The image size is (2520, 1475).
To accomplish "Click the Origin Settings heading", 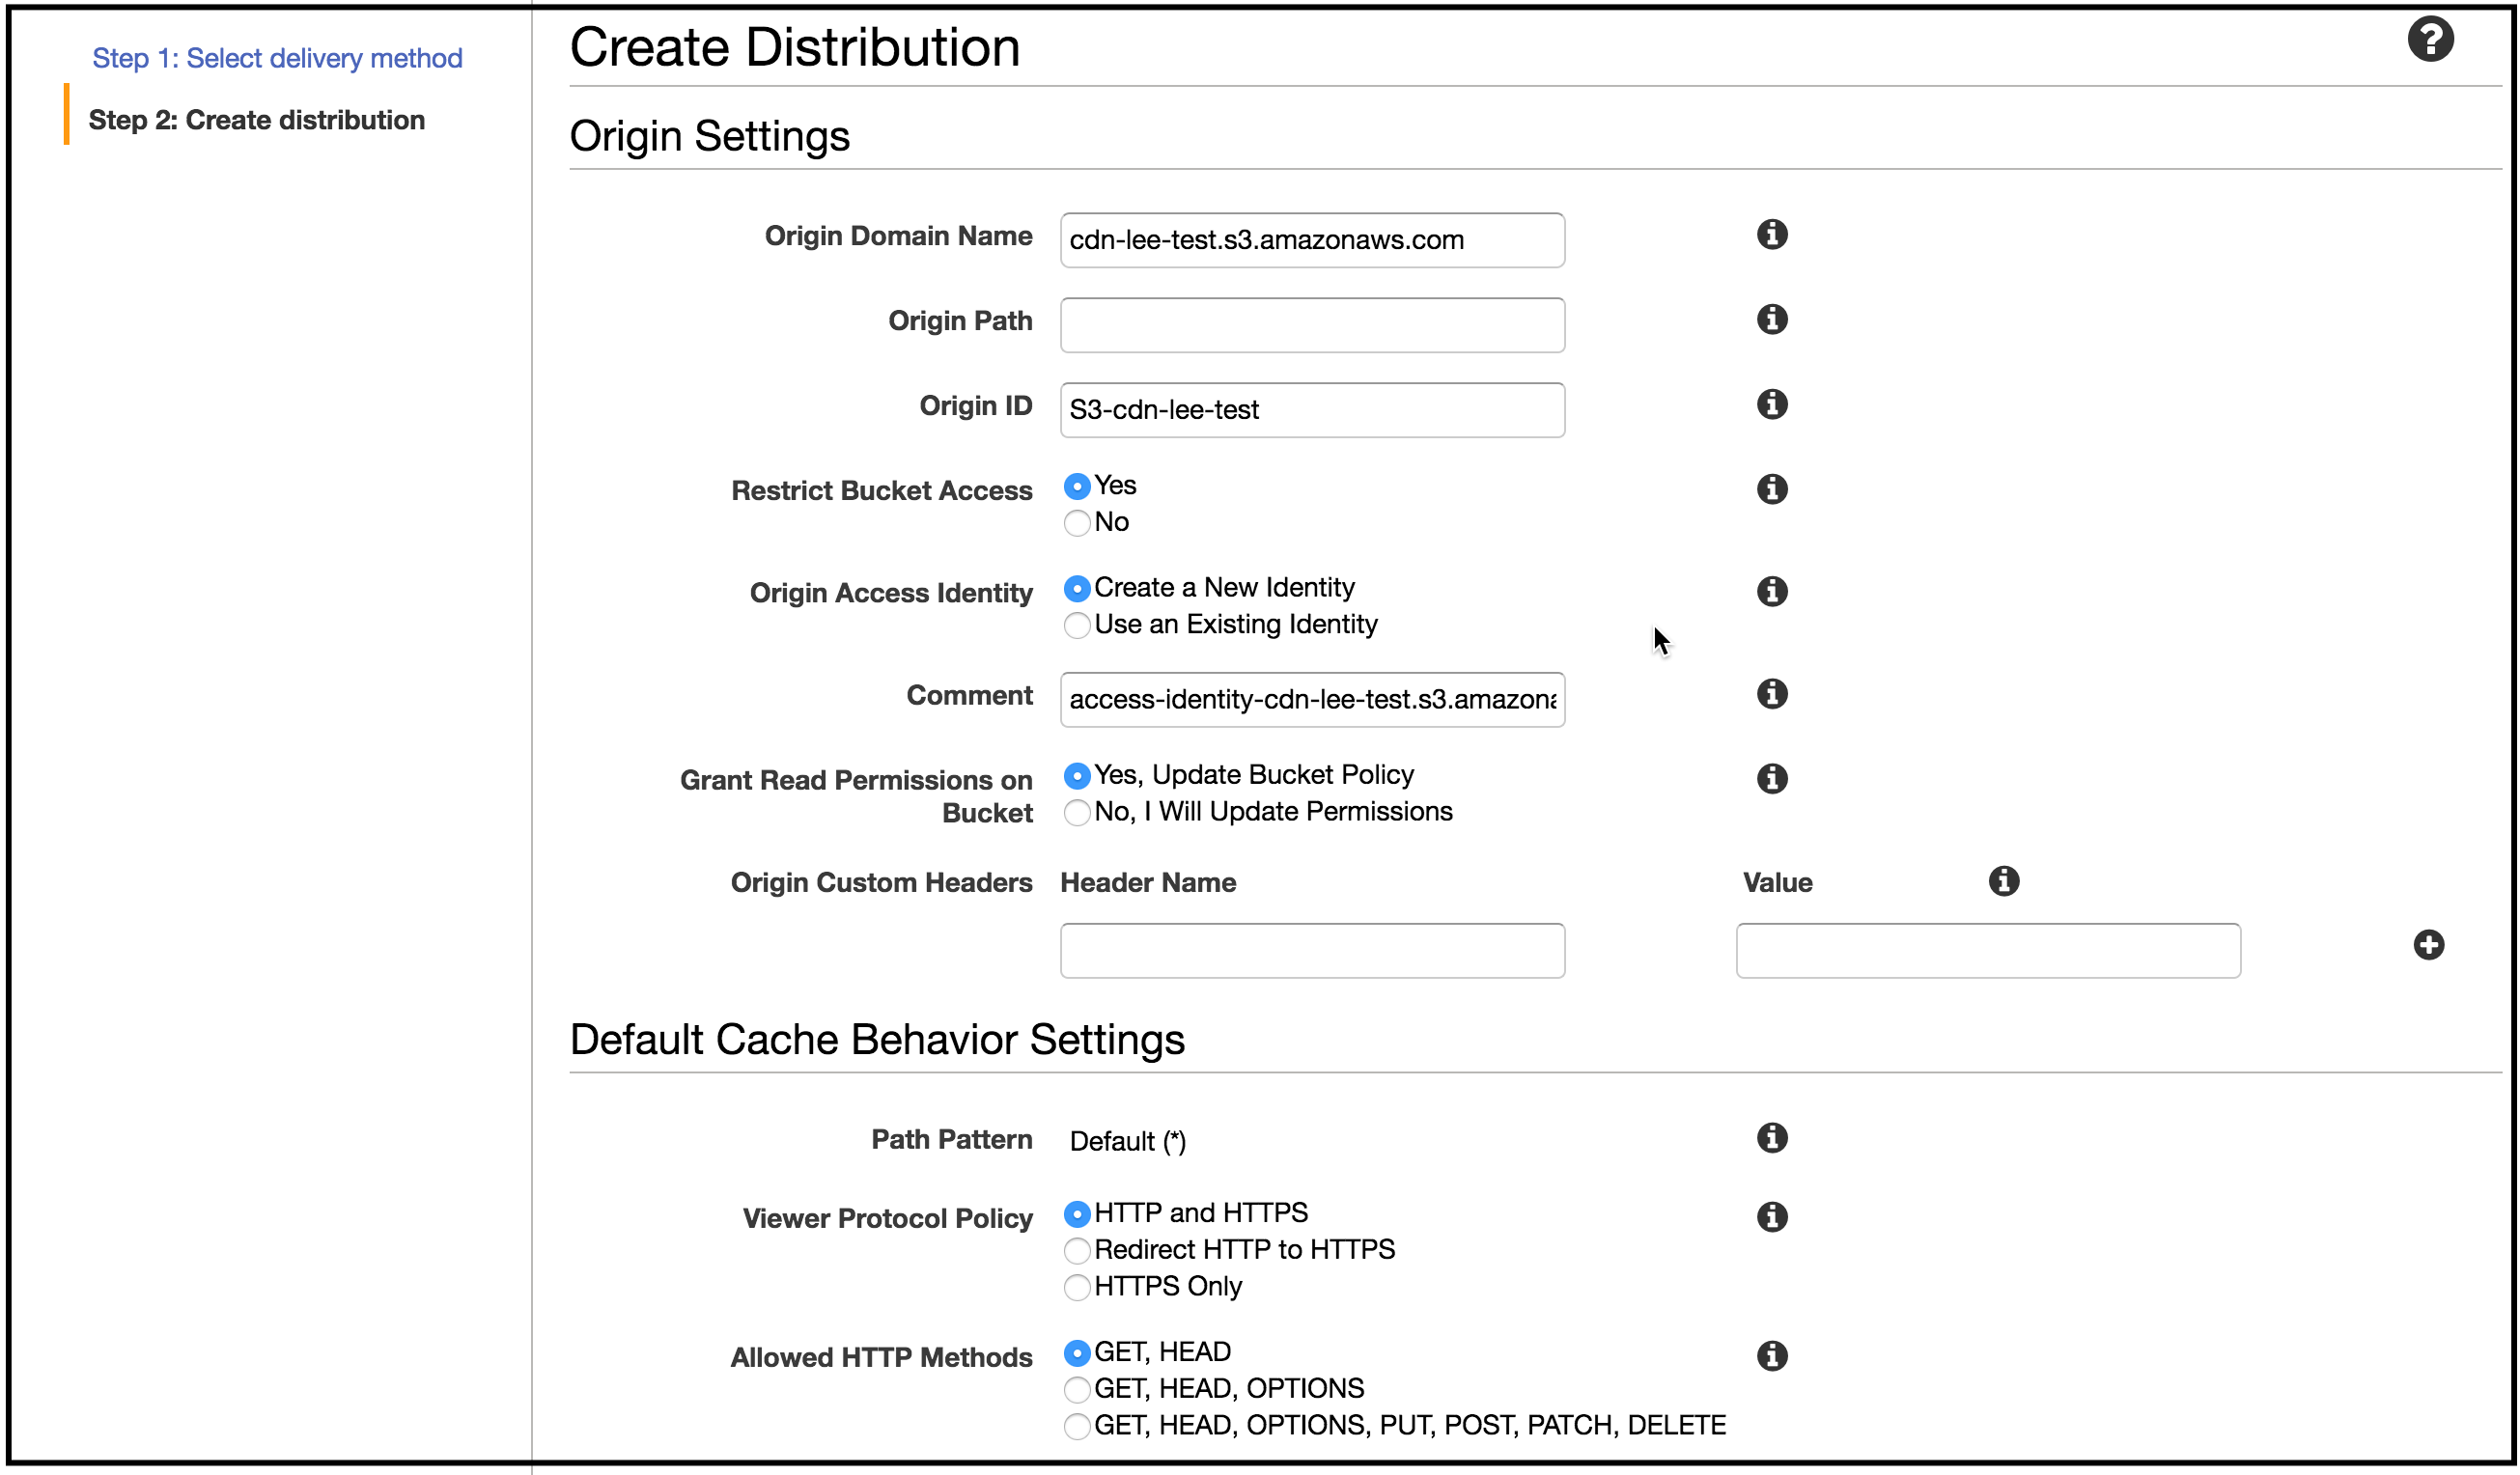I will (x=710, y=136).
